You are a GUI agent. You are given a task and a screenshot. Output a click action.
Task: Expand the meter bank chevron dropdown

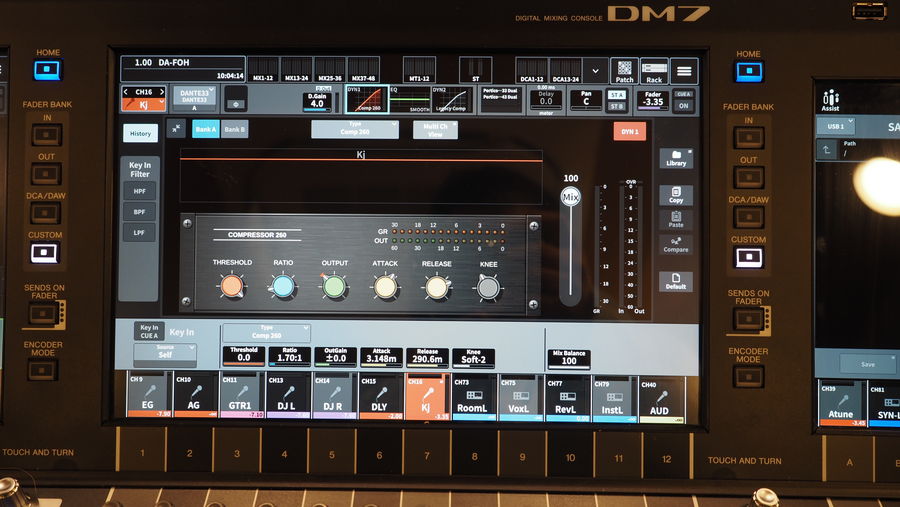(x=595, y=71)
